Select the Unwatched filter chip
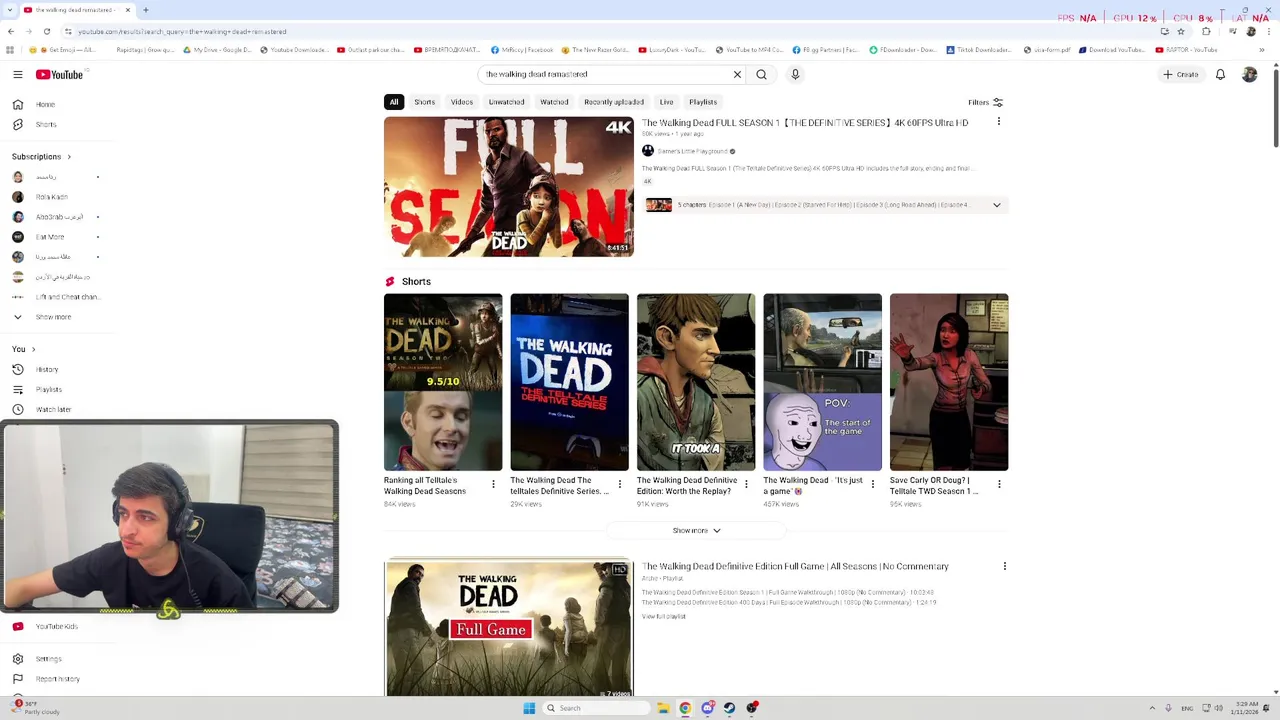1280x720 pixels. pos(506,102)
